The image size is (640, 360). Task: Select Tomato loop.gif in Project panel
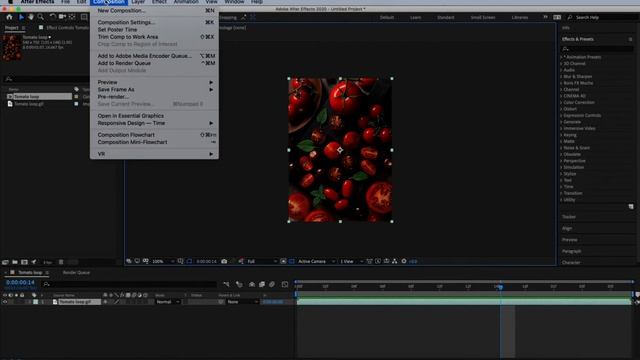tap(29, 104)
